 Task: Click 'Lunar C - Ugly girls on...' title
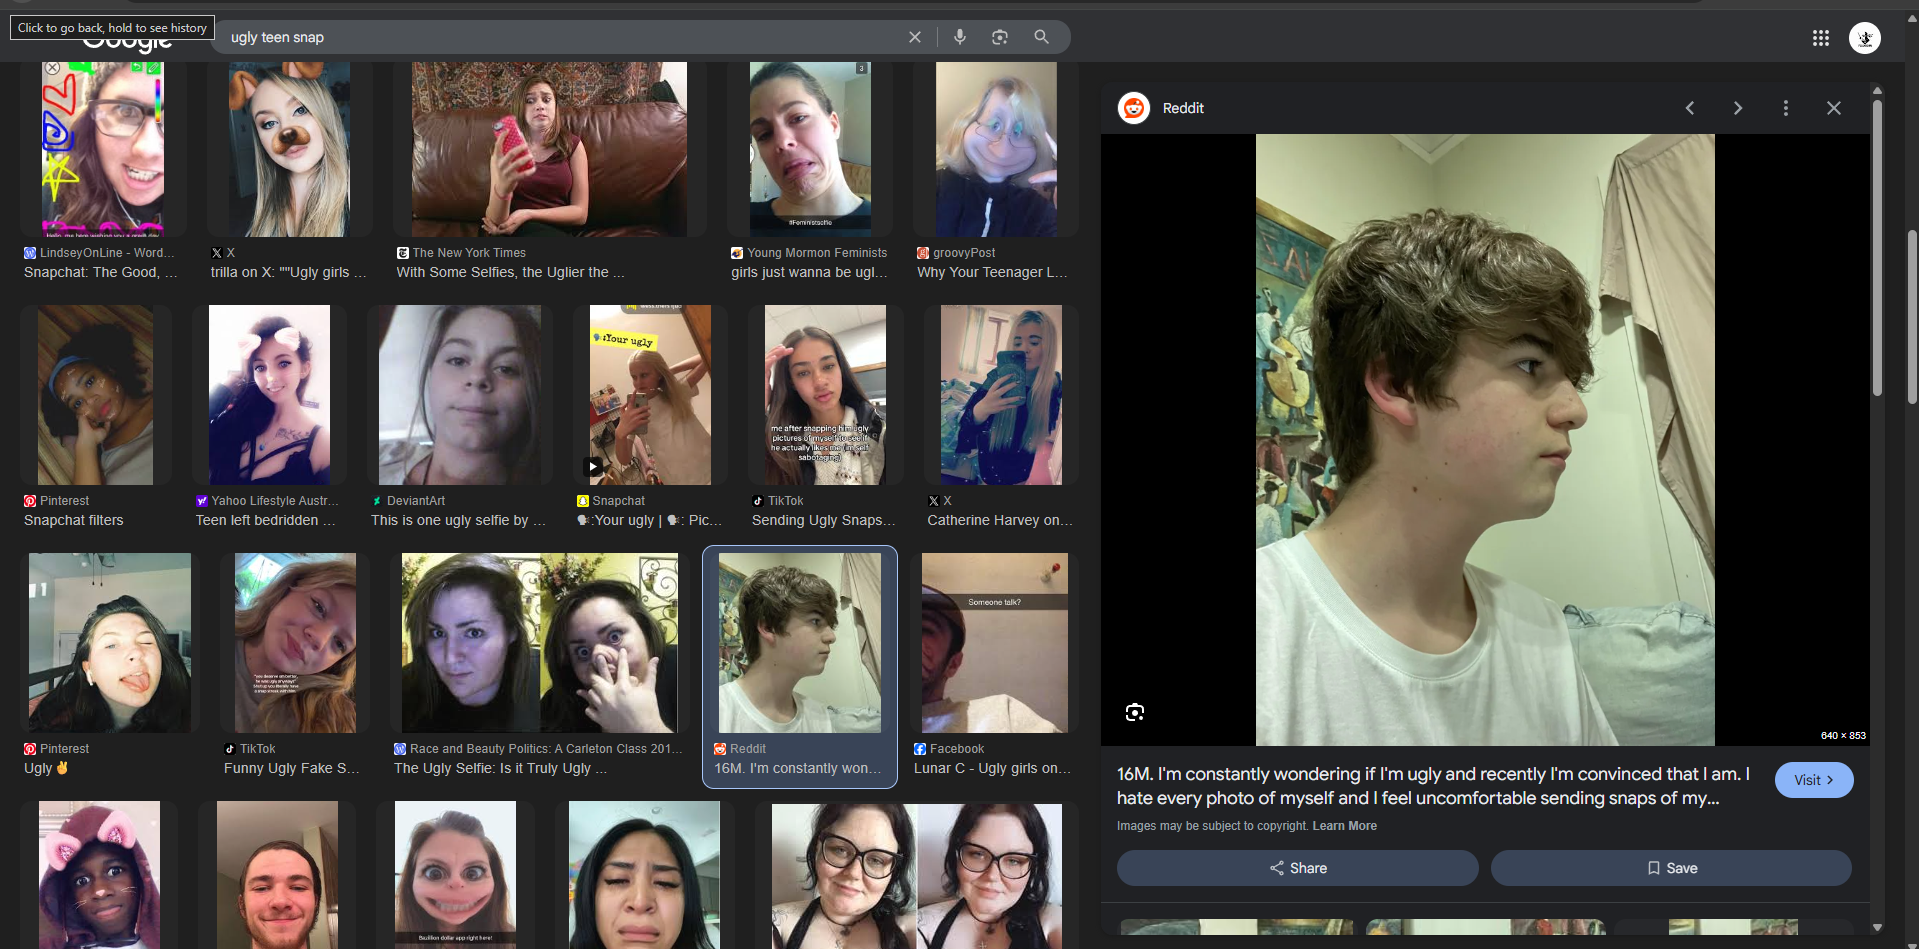pyautogui.click(x=992, y=768)
